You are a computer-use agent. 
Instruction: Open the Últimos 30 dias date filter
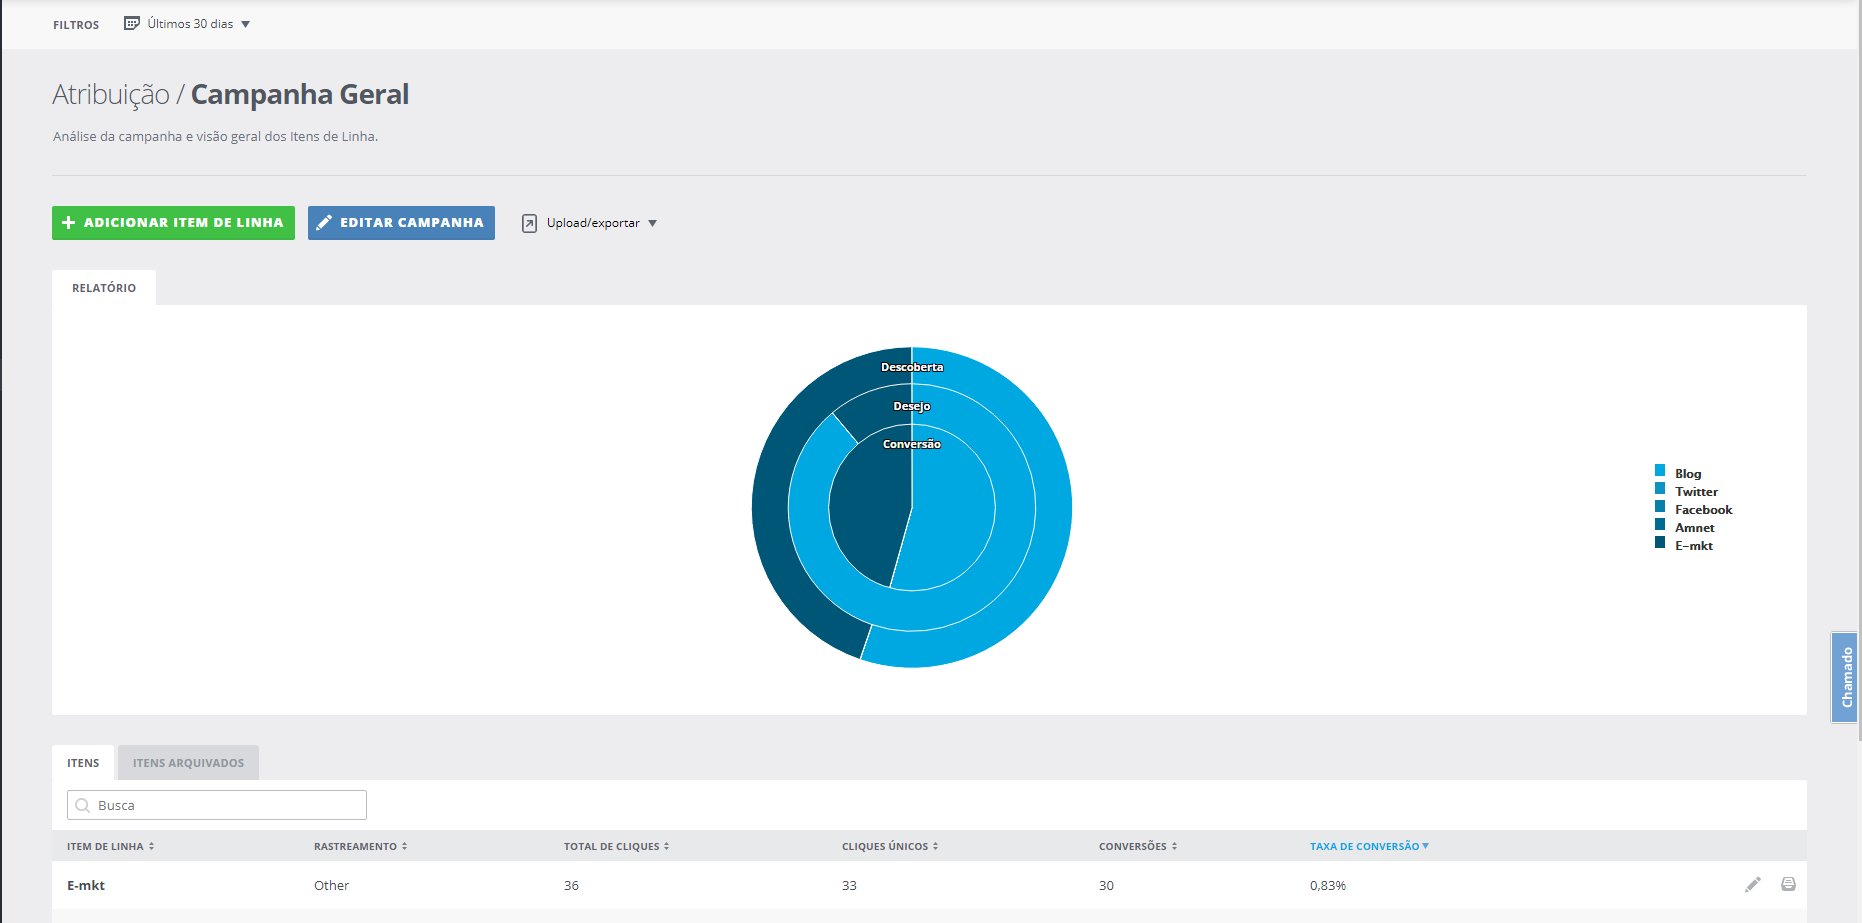click(x=187, y=23)
